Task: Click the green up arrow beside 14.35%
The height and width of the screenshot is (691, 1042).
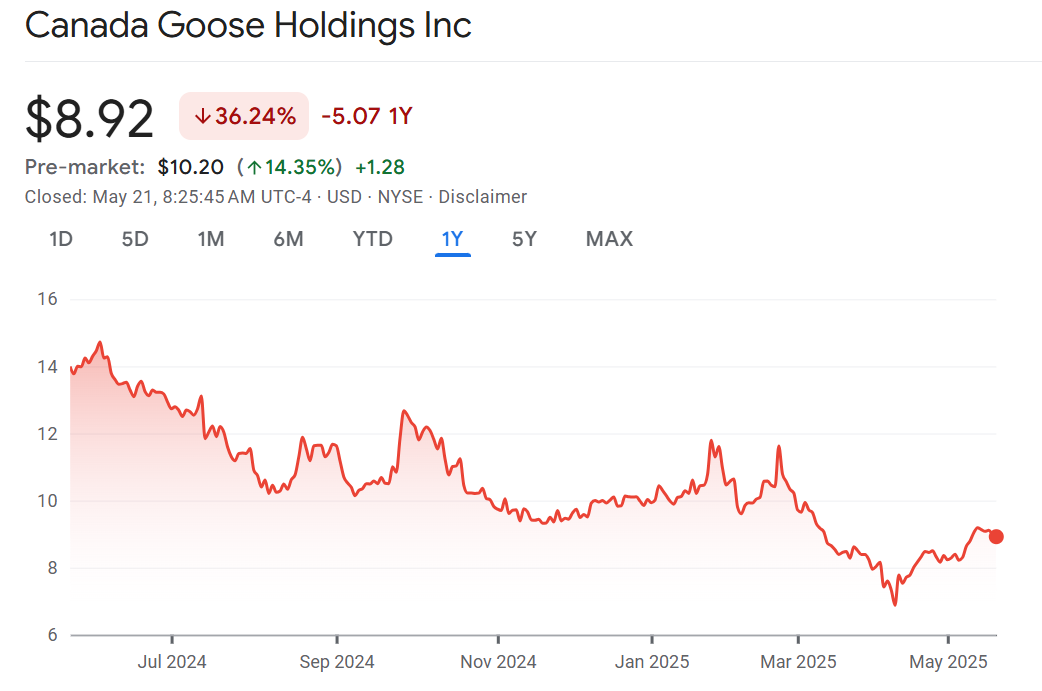Action: coord(254,167)
